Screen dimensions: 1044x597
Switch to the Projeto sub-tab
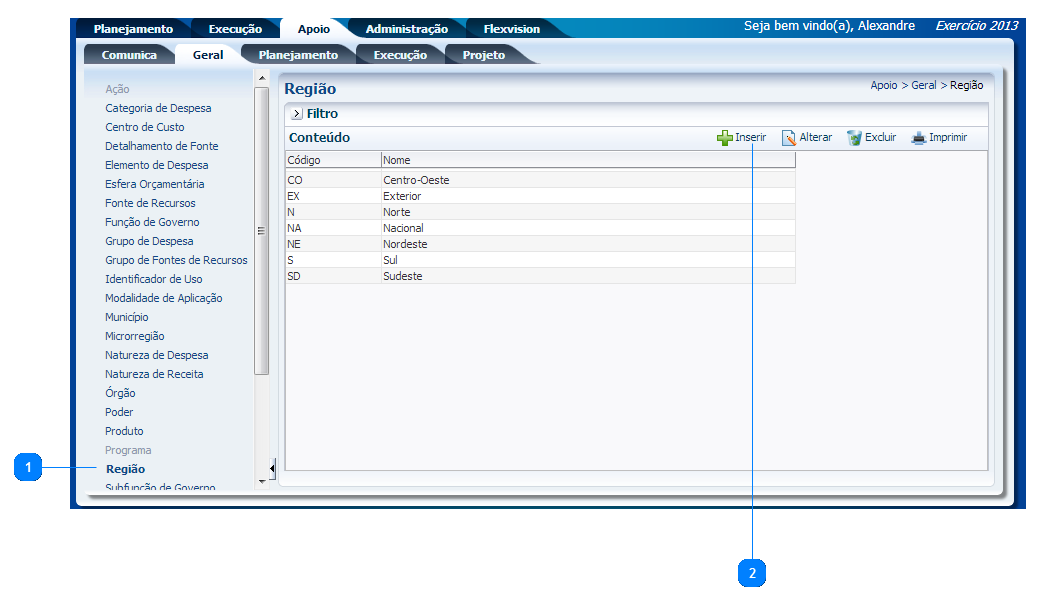483,55
